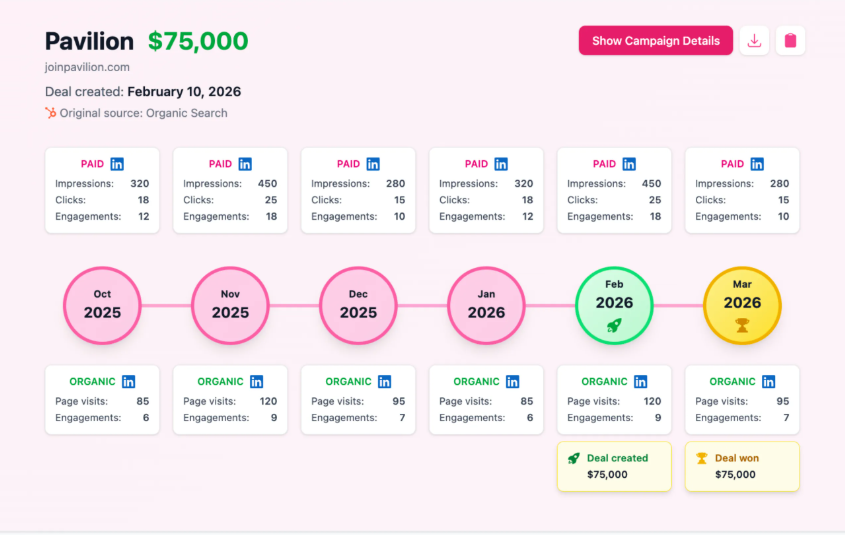Image resolution: width=845 pixels, height=535 pixels.
Task: Open the joinpavilion.com link
Action: pos(87,67)
